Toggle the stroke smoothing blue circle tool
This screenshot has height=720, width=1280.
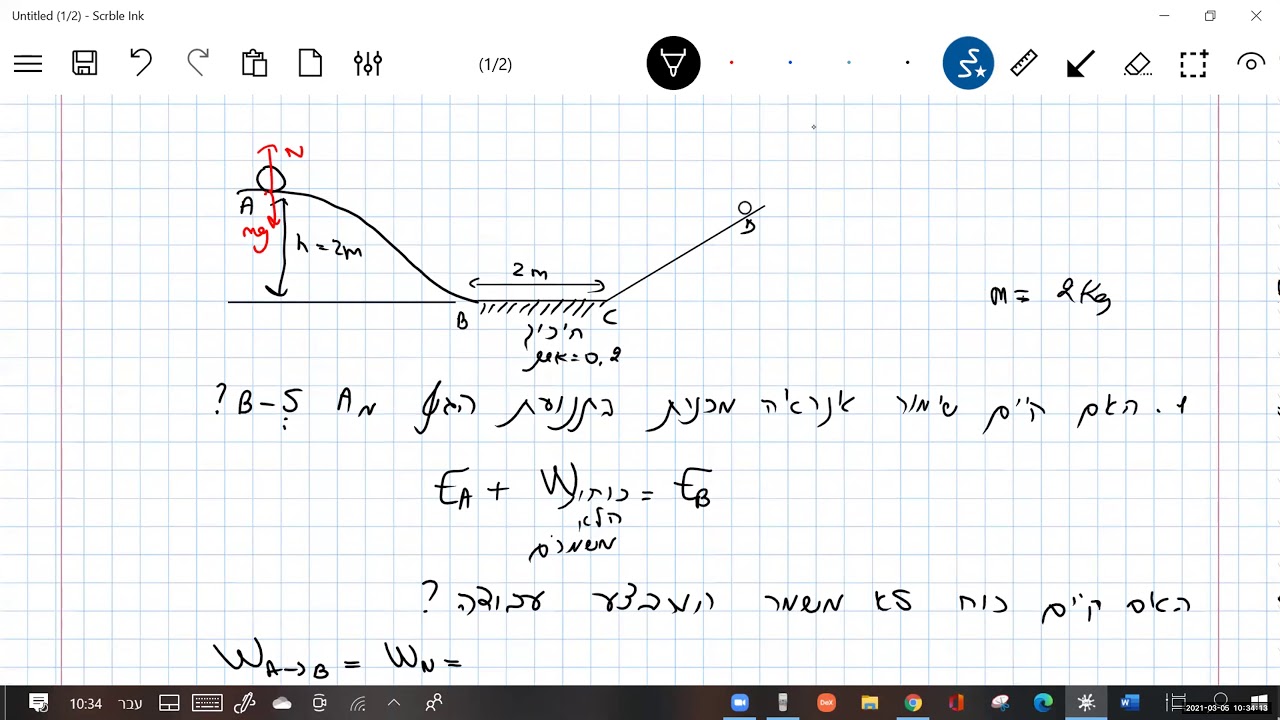coord(968,64)
